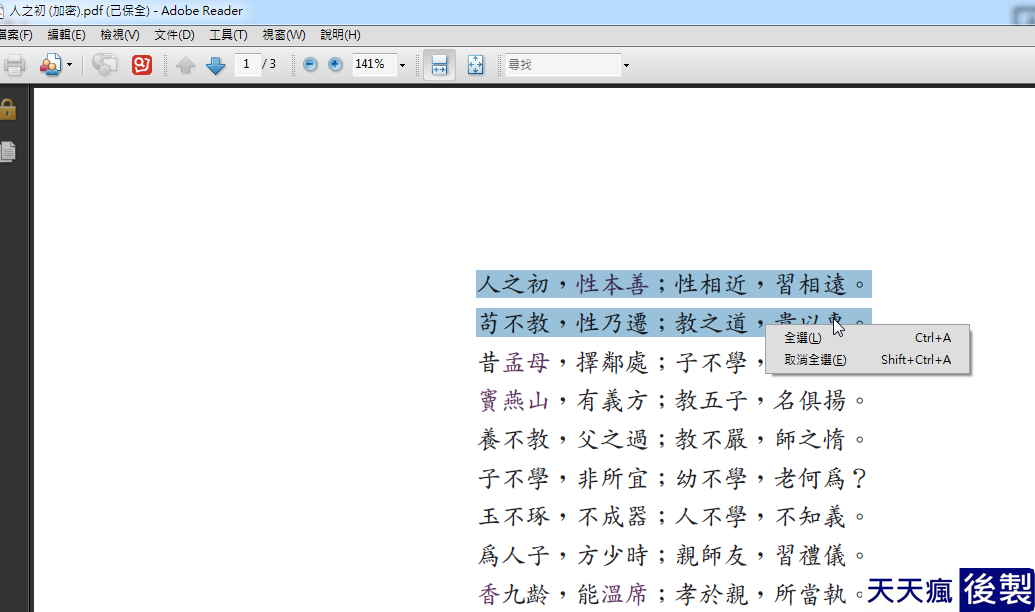Open the 視窗(W) menu
This screenshot has height=612, width=1035.
(284, 35)
